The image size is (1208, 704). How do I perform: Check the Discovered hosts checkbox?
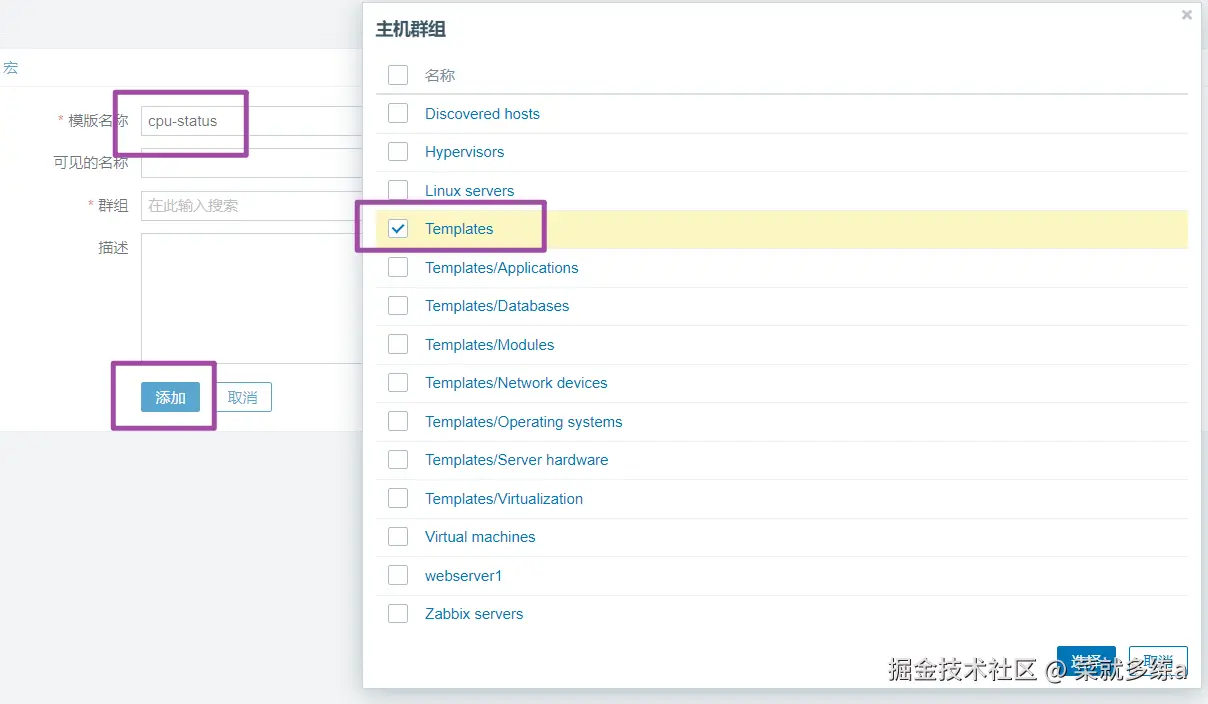[x=398, y=113]
